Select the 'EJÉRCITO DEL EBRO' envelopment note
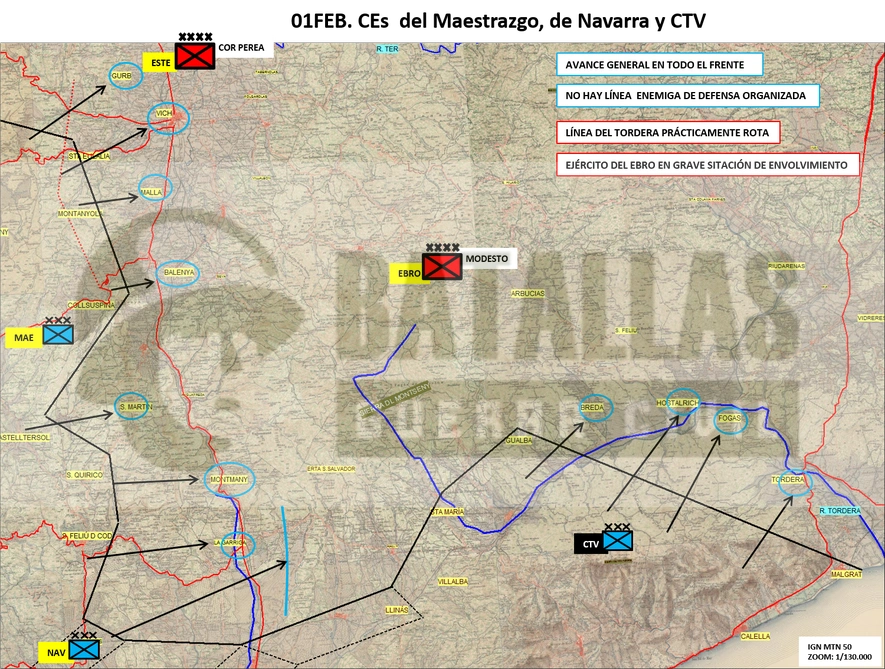The height and width of the screenshot is (669, 885). [x=708, y=165]
